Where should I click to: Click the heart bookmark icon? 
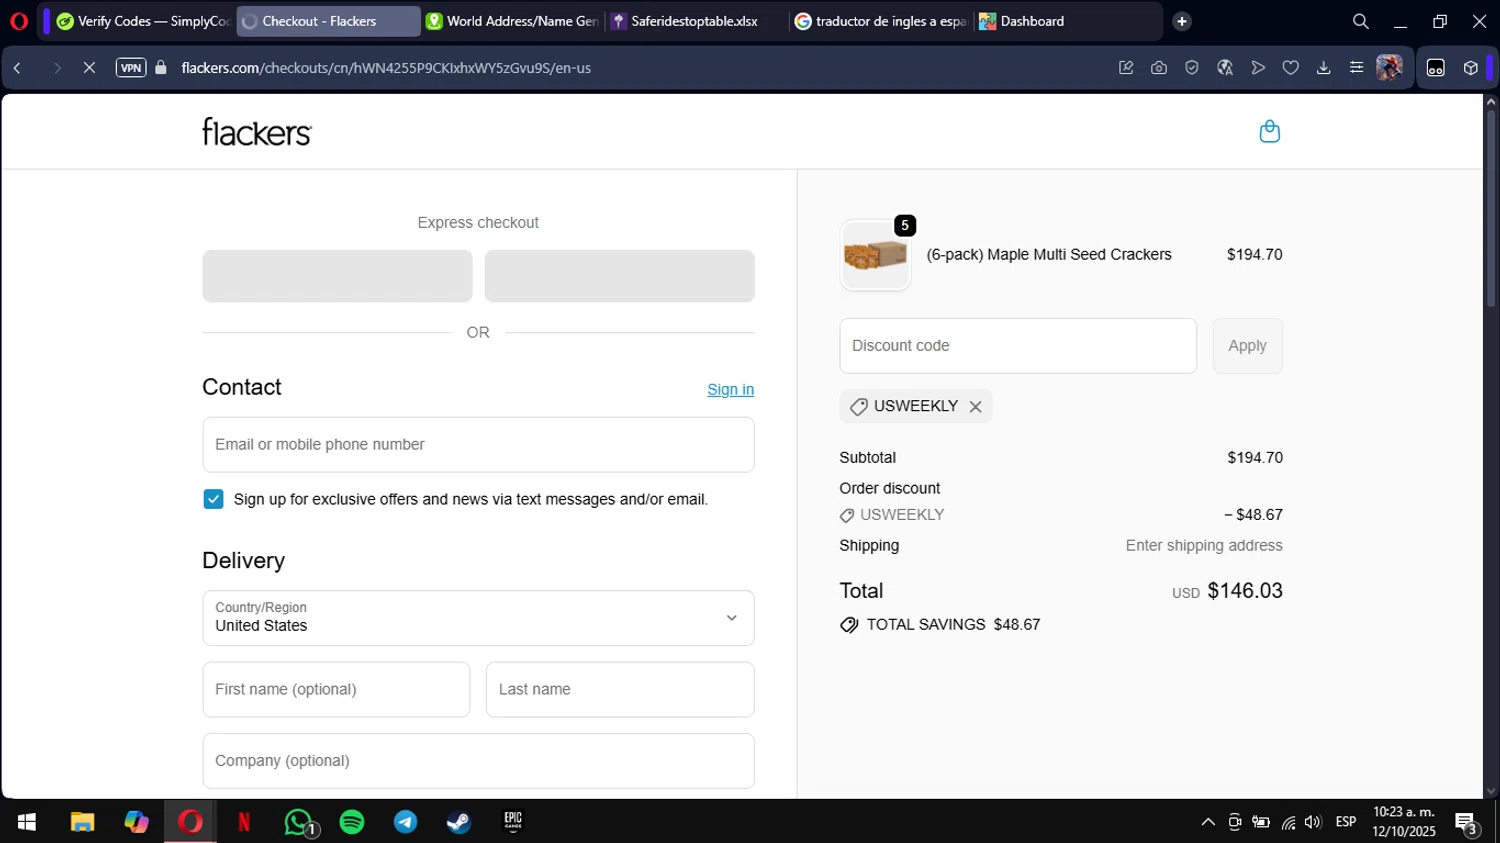(1291, 68)
